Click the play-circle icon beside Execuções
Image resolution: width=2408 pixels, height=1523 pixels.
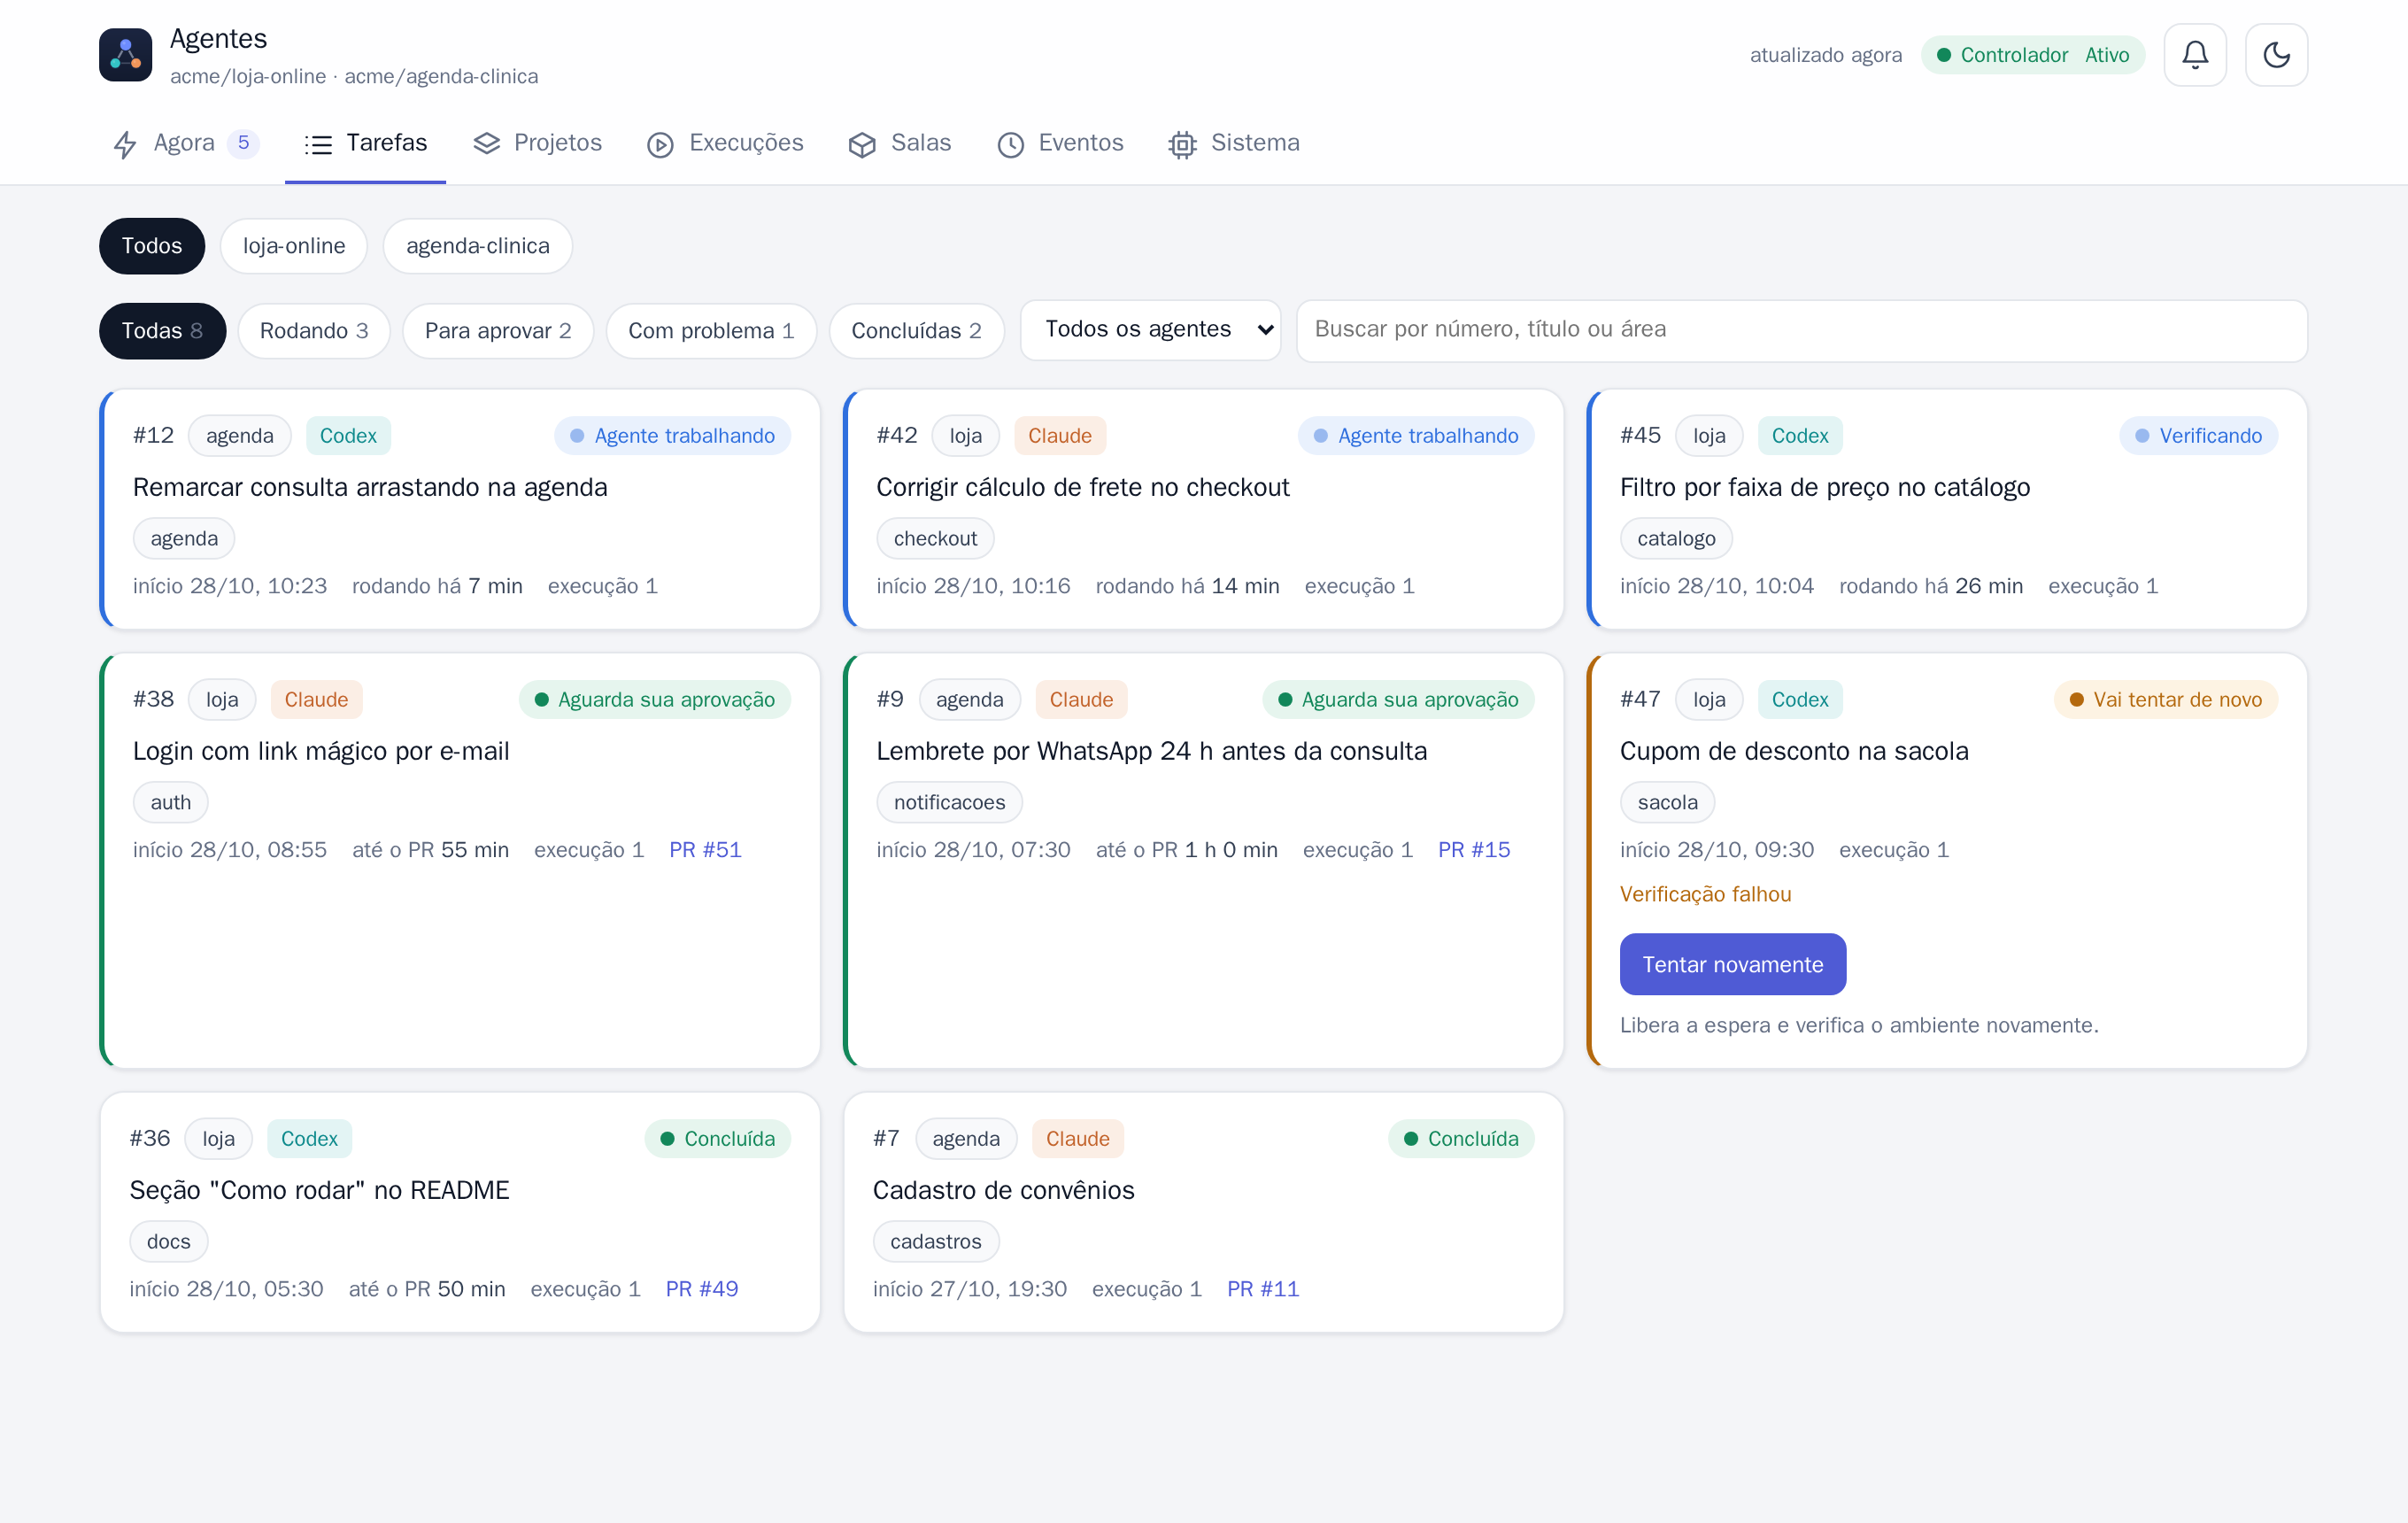click(660, 145)
